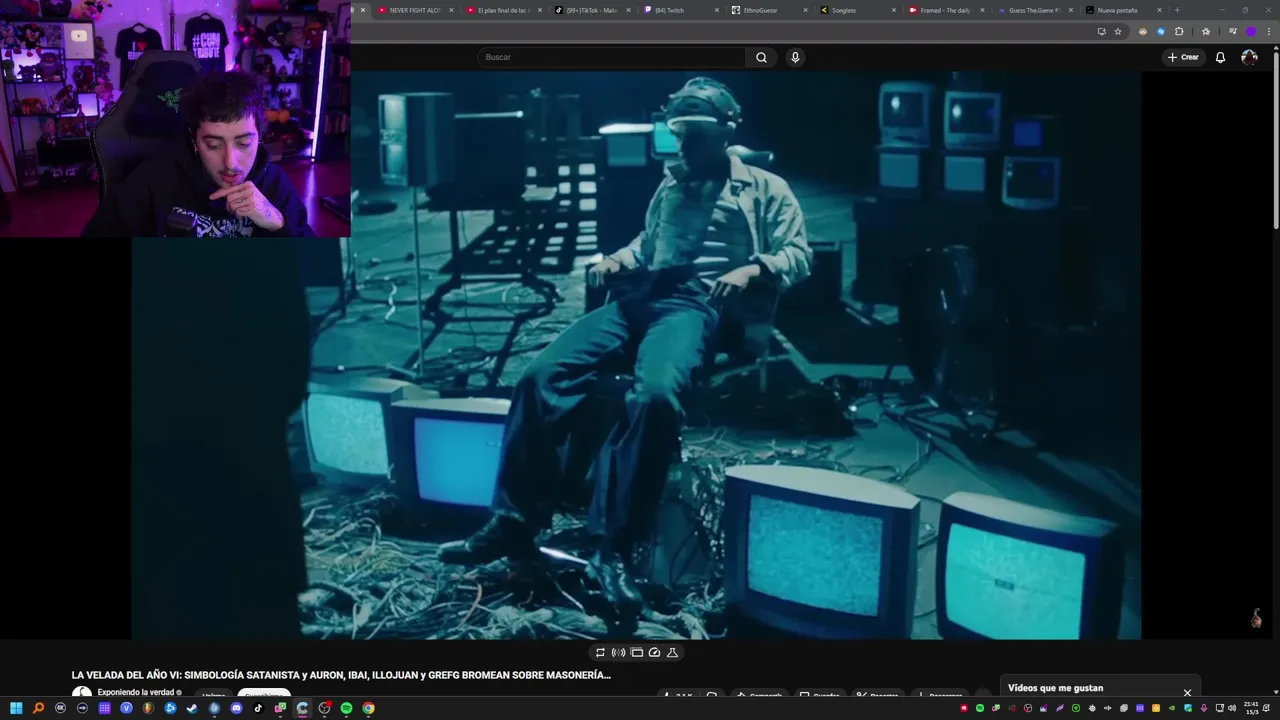
Task: Click the page vertical scrollbar
Action: point(1275,140)
